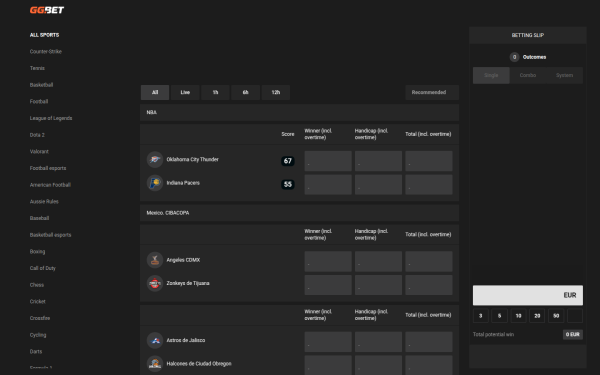Choose the System bet type tab

pos(564,75)
